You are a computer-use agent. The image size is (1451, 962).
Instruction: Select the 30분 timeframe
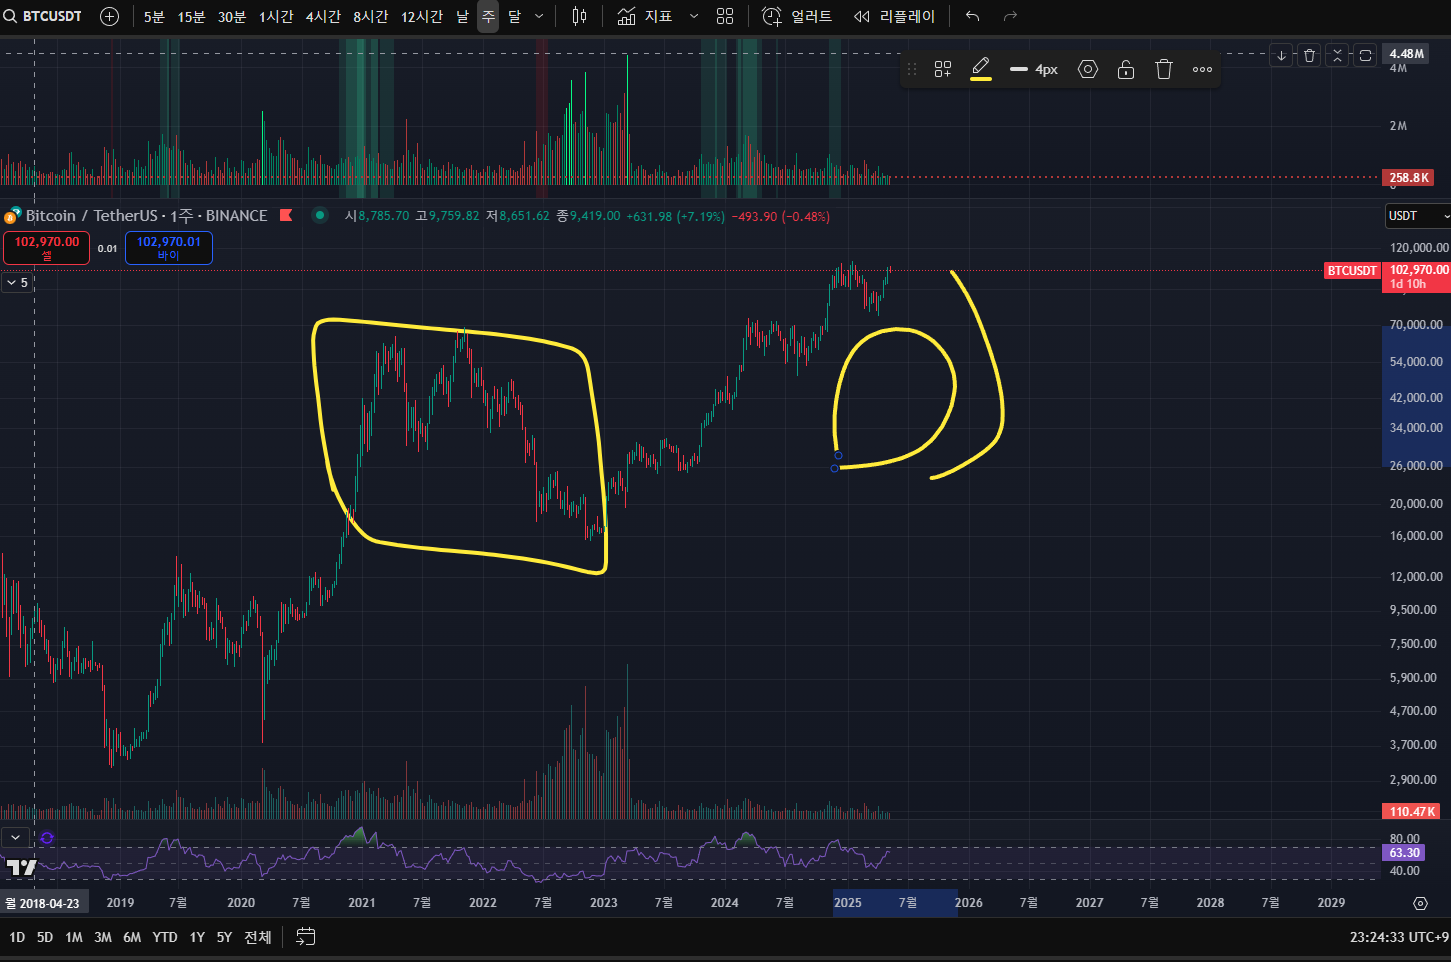(232, 16)
